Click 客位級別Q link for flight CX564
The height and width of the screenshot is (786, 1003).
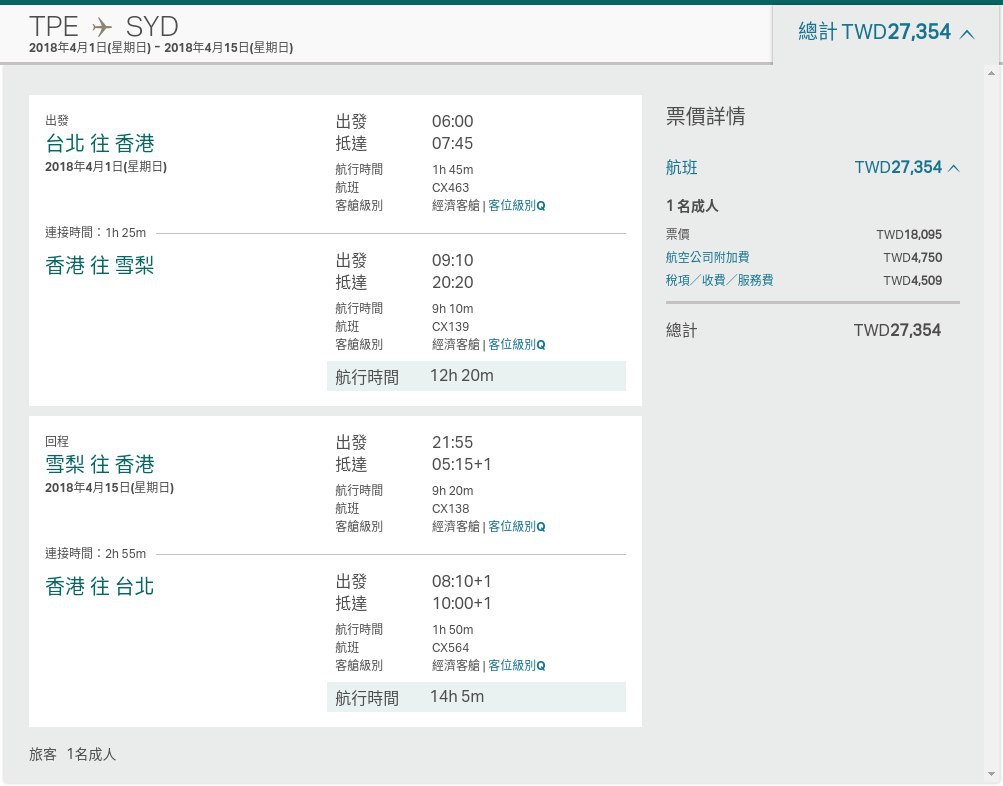(x=517, y=665)
